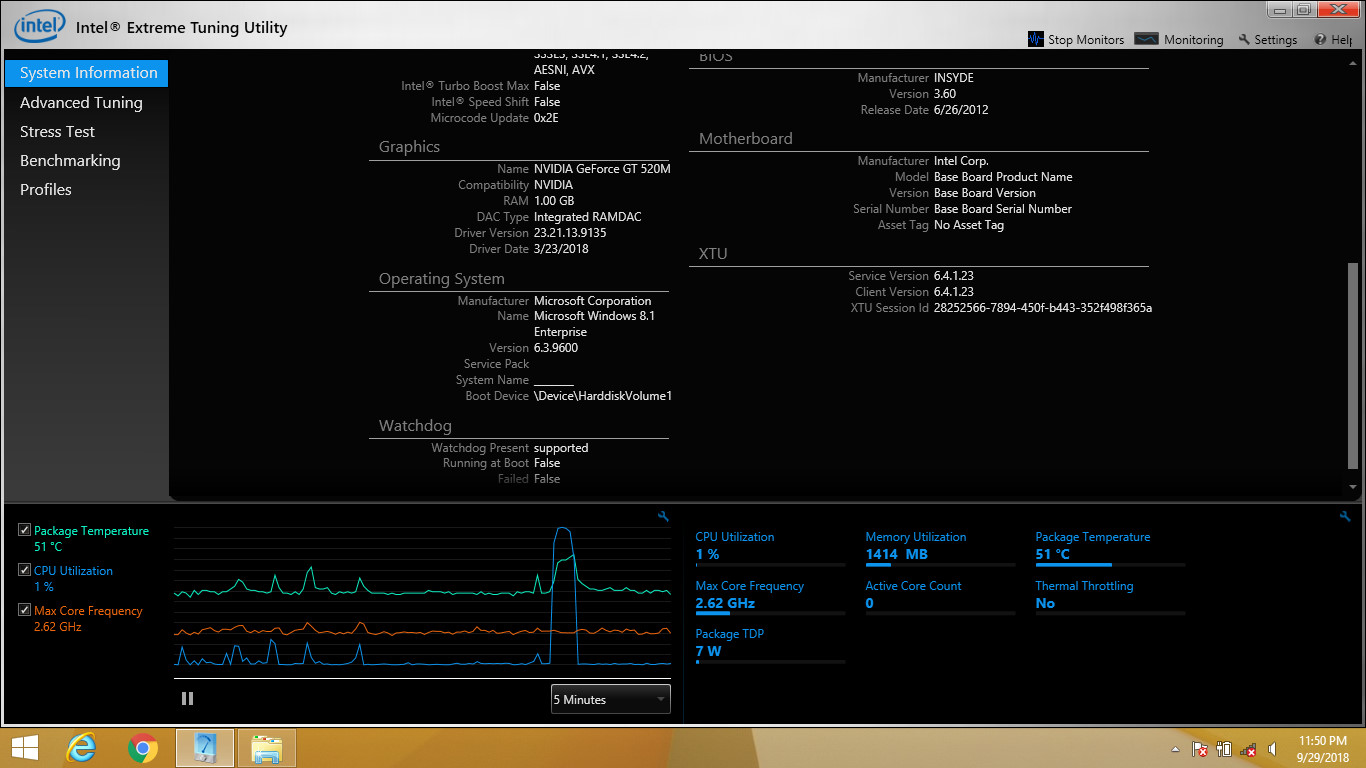Click 'NVIDIA GeForce GT 520M' graphics name
Viewport: 1366px width, 768px height.
[x=602, y=169]
